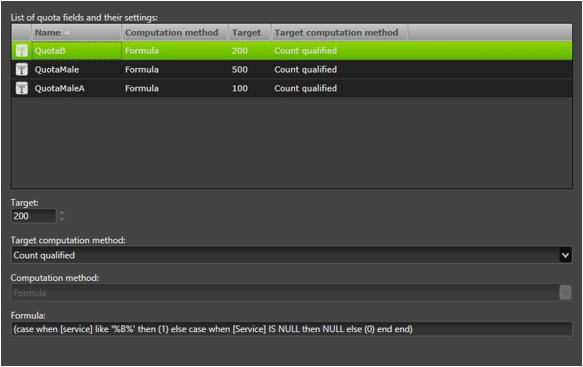583x367 pixels.
Task: Click the disabled Computation method dropdown arrow
Action: 565,293
